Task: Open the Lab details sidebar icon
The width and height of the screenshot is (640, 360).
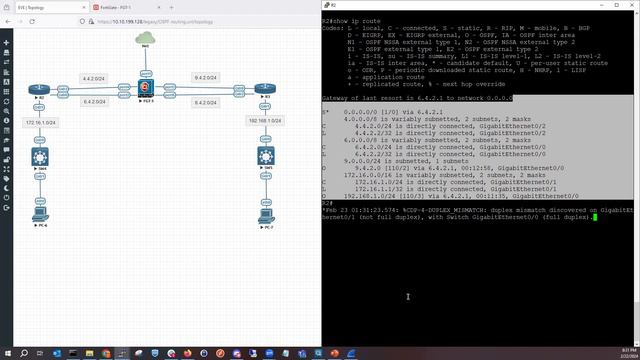Action: (6, 130)
